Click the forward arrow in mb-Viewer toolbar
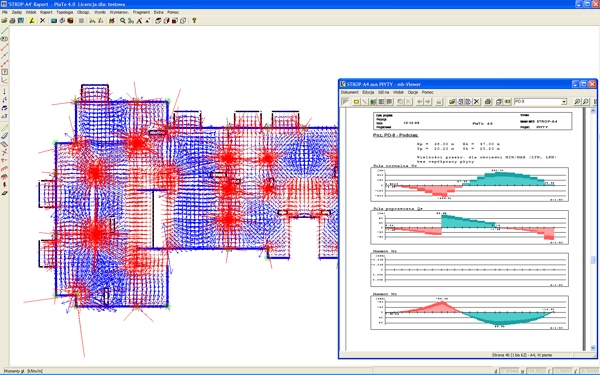Image resolution: width=600 pixels, height=375 pixels. click(427, 102)
